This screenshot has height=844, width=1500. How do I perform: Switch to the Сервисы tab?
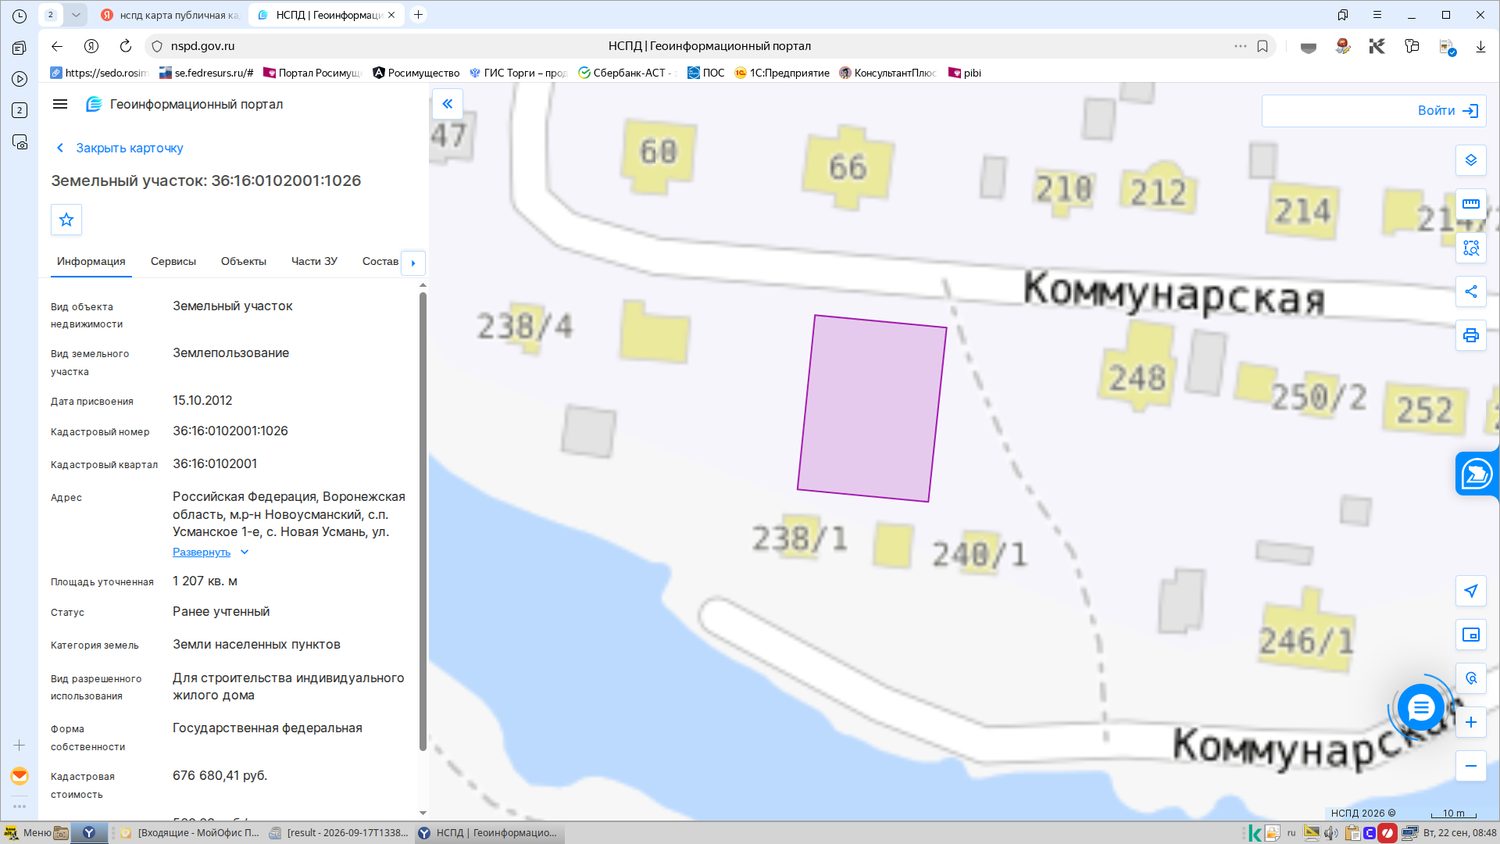tap(173, 262)
